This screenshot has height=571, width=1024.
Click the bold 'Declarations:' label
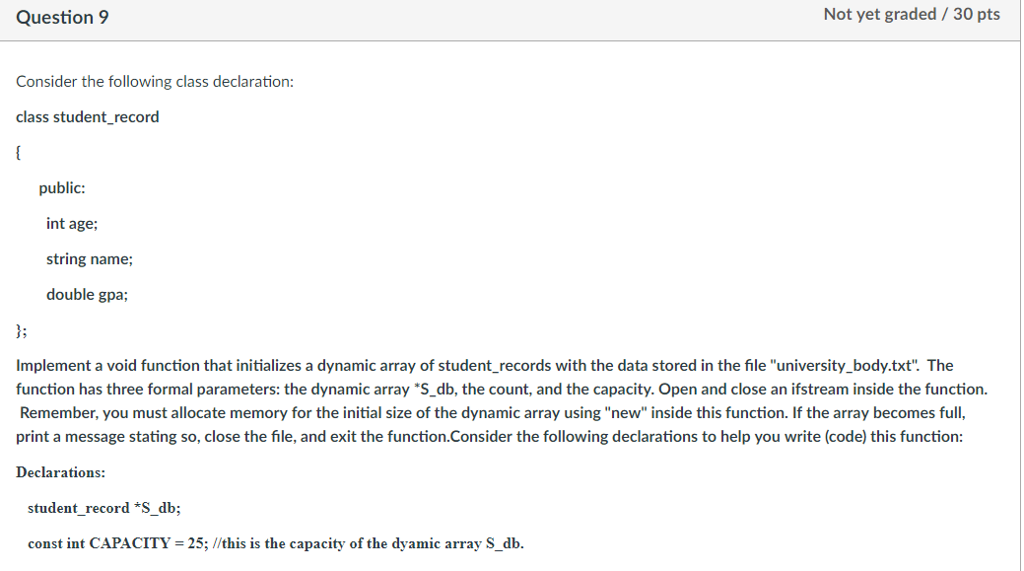click(x=61, y=472)
